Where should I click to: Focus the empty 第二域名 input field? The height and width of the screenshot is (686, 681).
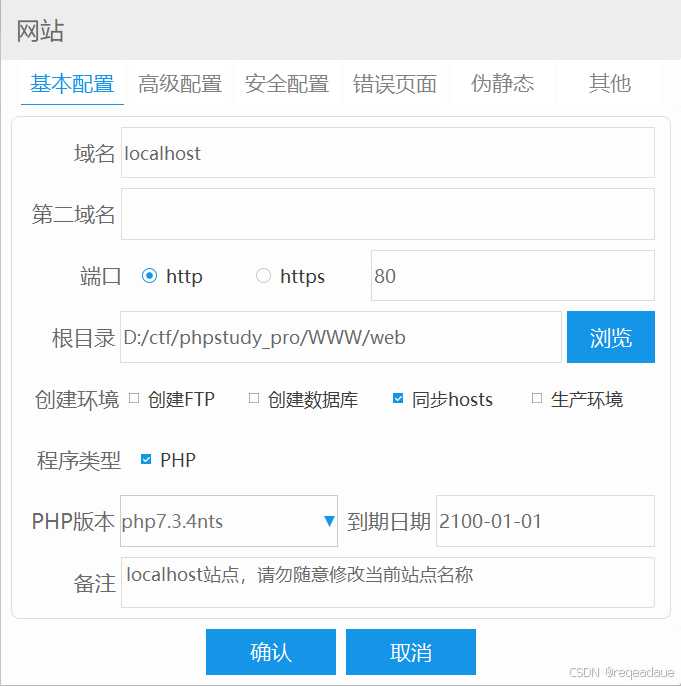pos(388,214)
